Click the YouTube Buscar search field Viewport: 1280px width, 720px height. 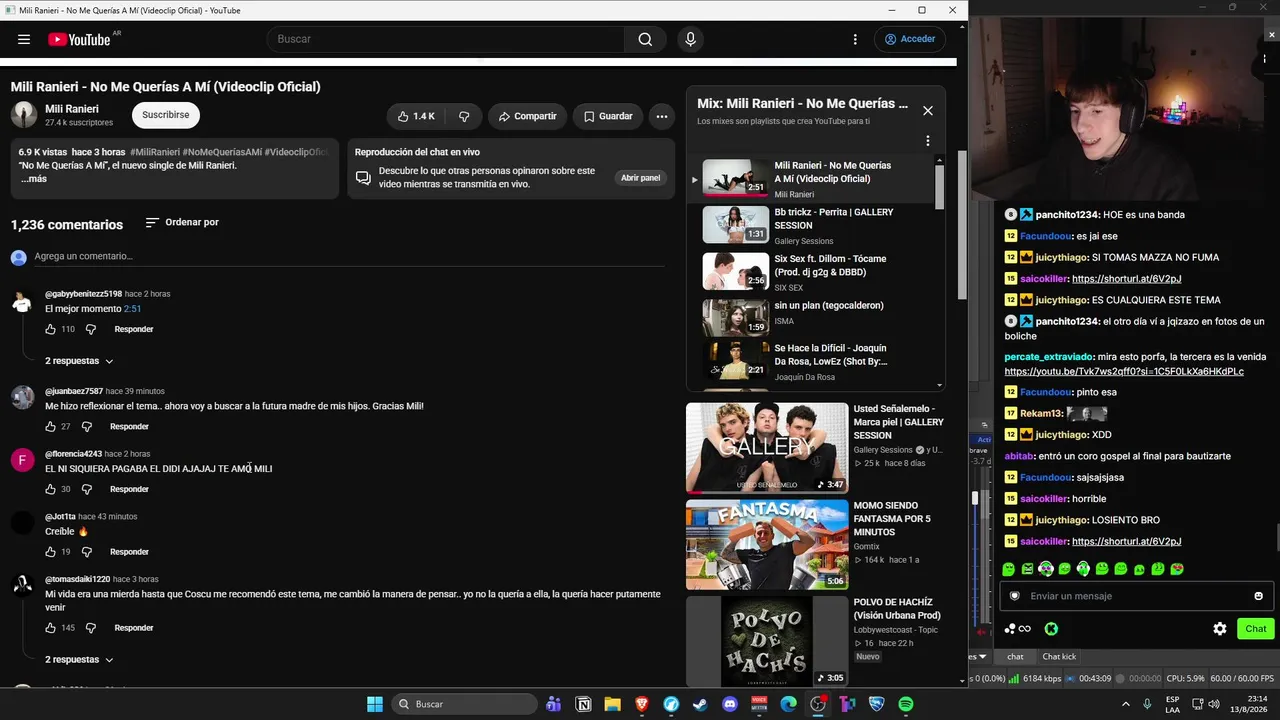click(445, 39)
